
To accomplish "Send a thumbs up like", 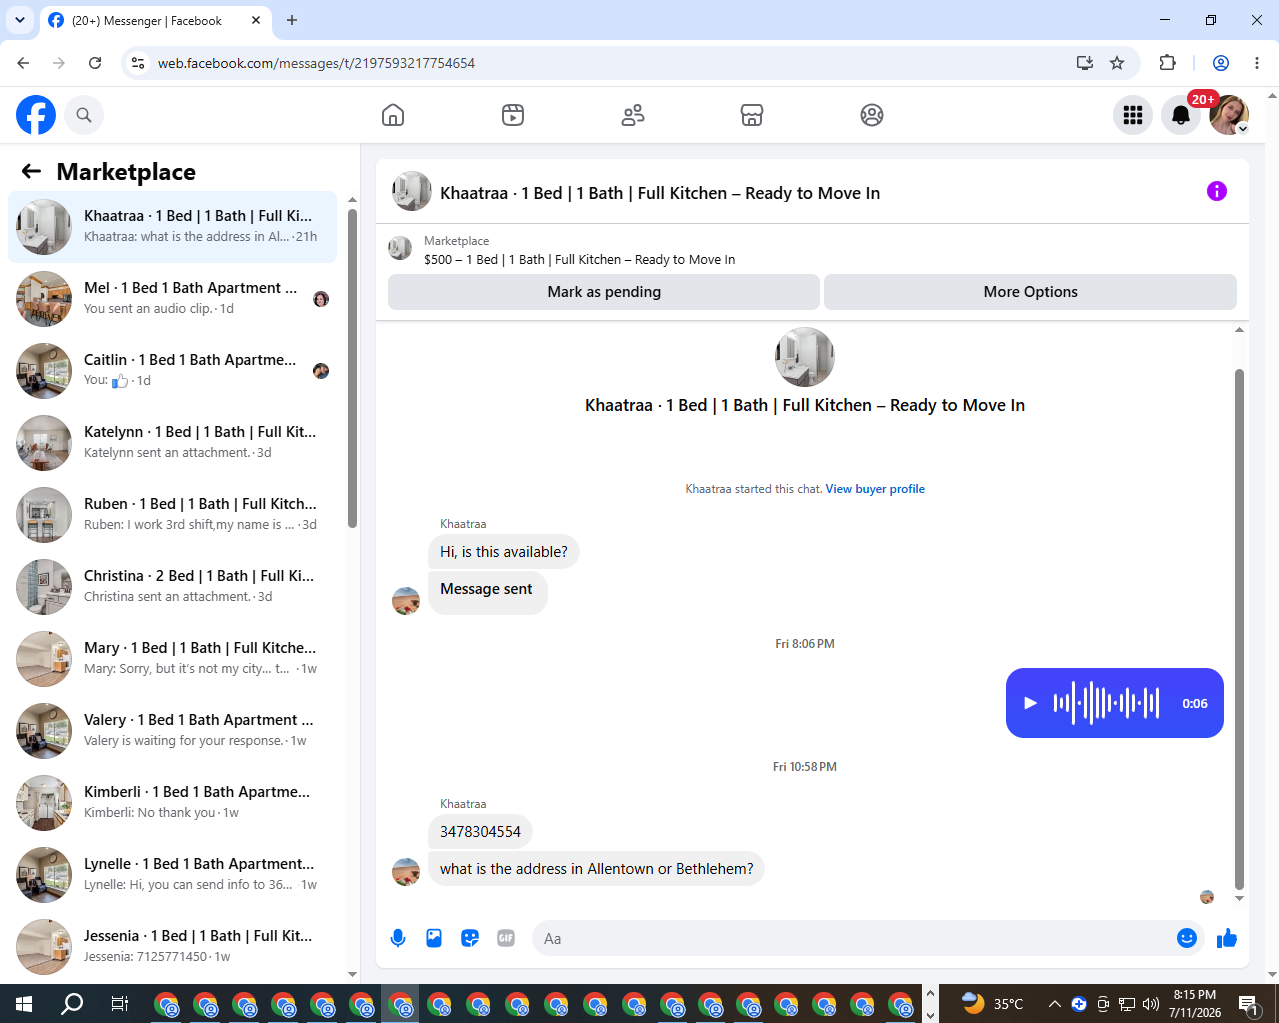I will pyautogui.click(x=1227, y=938).
